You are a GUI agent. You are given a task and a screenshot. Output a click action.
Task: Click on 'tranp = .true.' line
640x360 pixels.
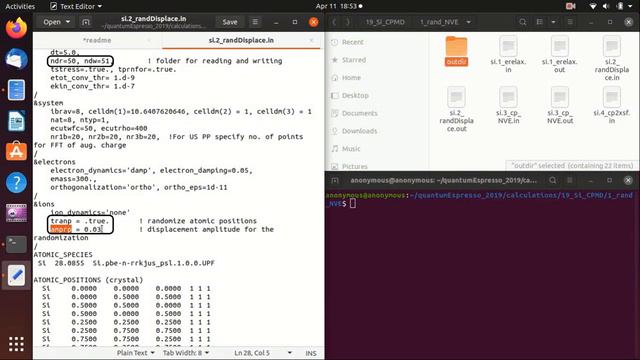point(80,221)
